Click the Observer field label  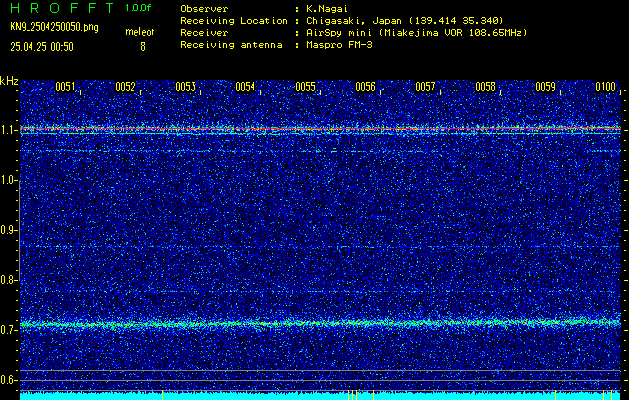click(204, 9)
